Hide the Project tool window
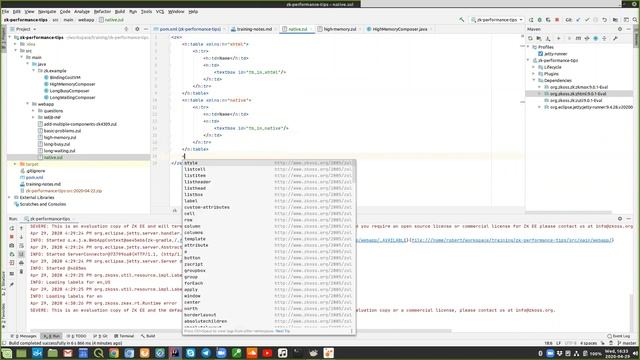The width and height of the screenshot is (640, 360). pyautogui.click(x=146, y=29)
